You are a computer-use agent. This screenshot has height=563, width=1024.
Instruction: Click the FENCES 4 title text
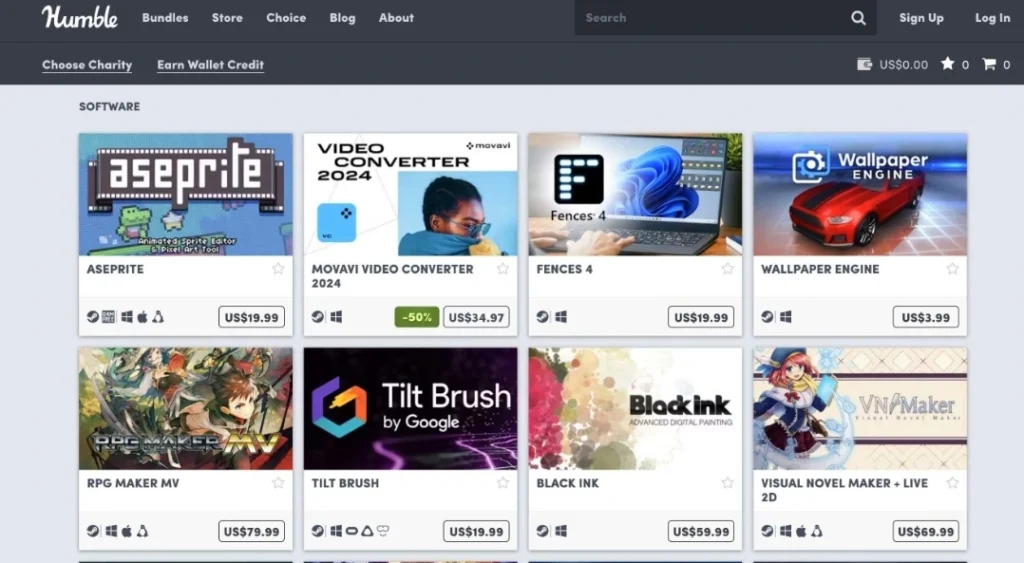[x=564, y=269]
